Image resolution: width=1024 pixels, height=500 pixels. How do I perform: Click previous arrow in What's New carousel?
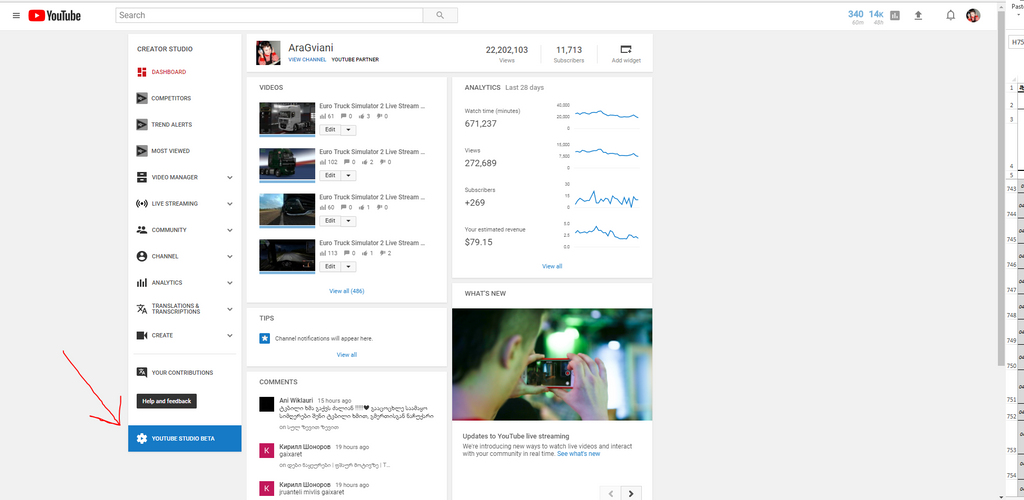[610, 493]
